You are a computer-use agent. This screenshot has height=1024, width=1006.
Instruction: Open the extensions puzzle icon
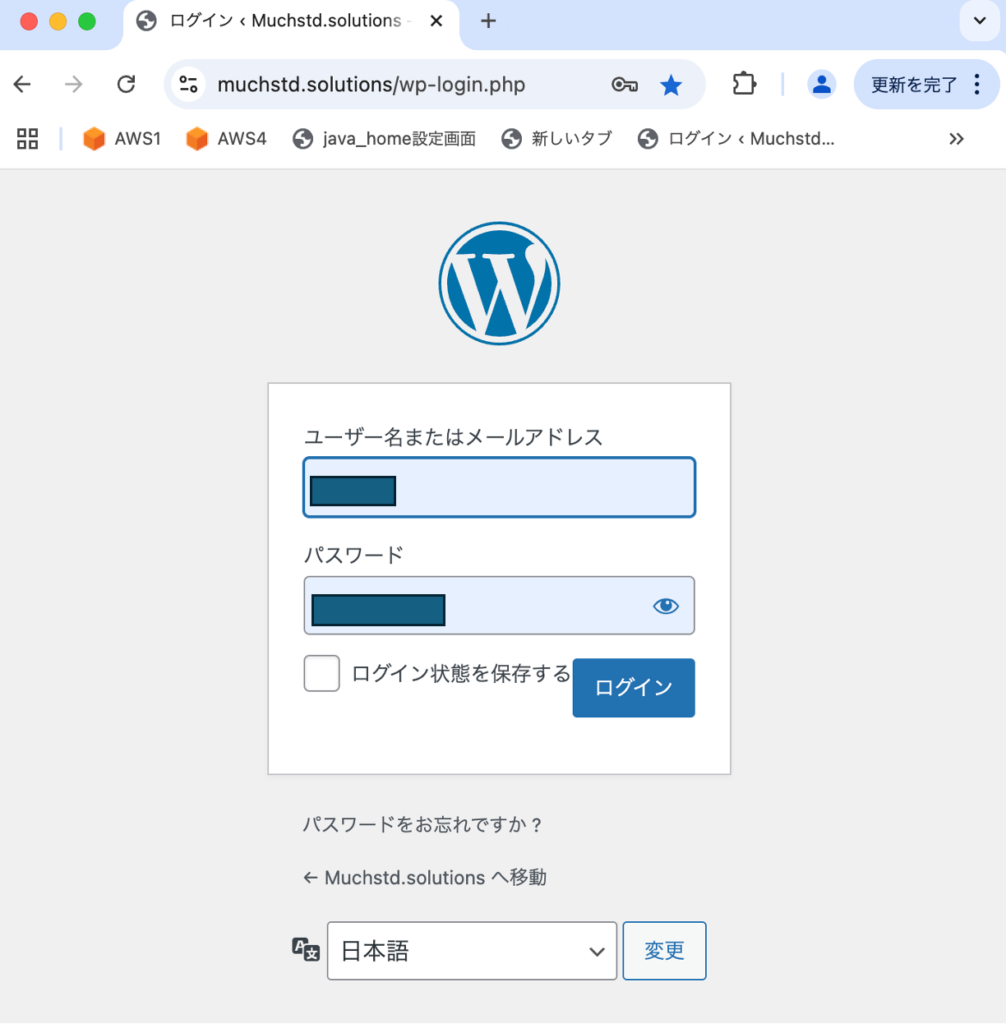click(743, 84)
